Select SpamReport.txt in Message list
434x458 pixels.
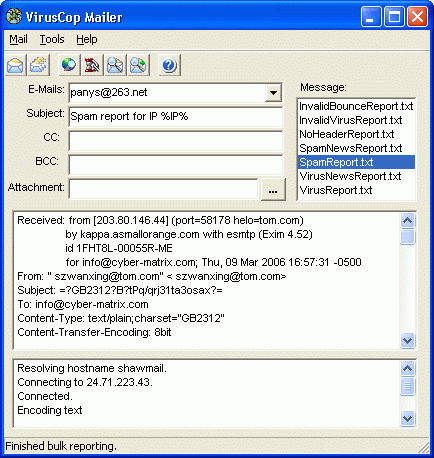pyautogui.click(x=356, y=162)
